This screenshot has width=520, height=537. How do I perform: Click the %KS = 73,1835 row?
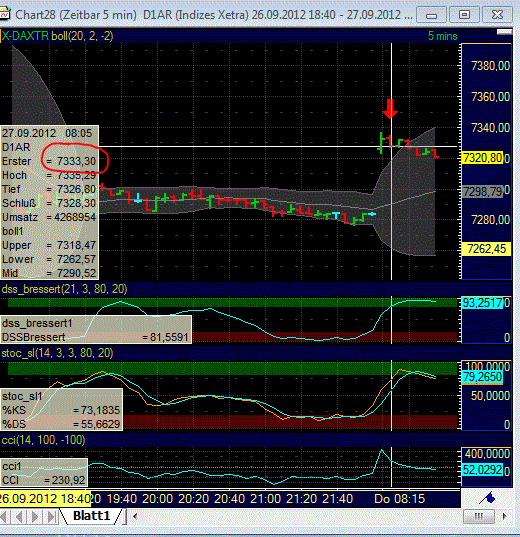point(61,410)
